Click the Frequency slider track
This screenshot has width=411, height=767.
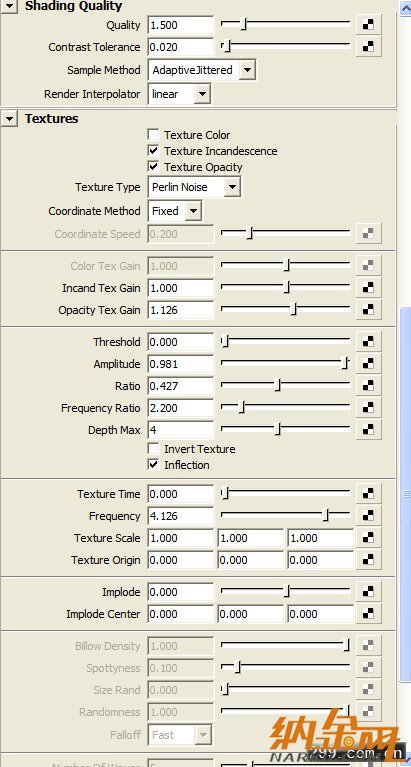point(286,516)
